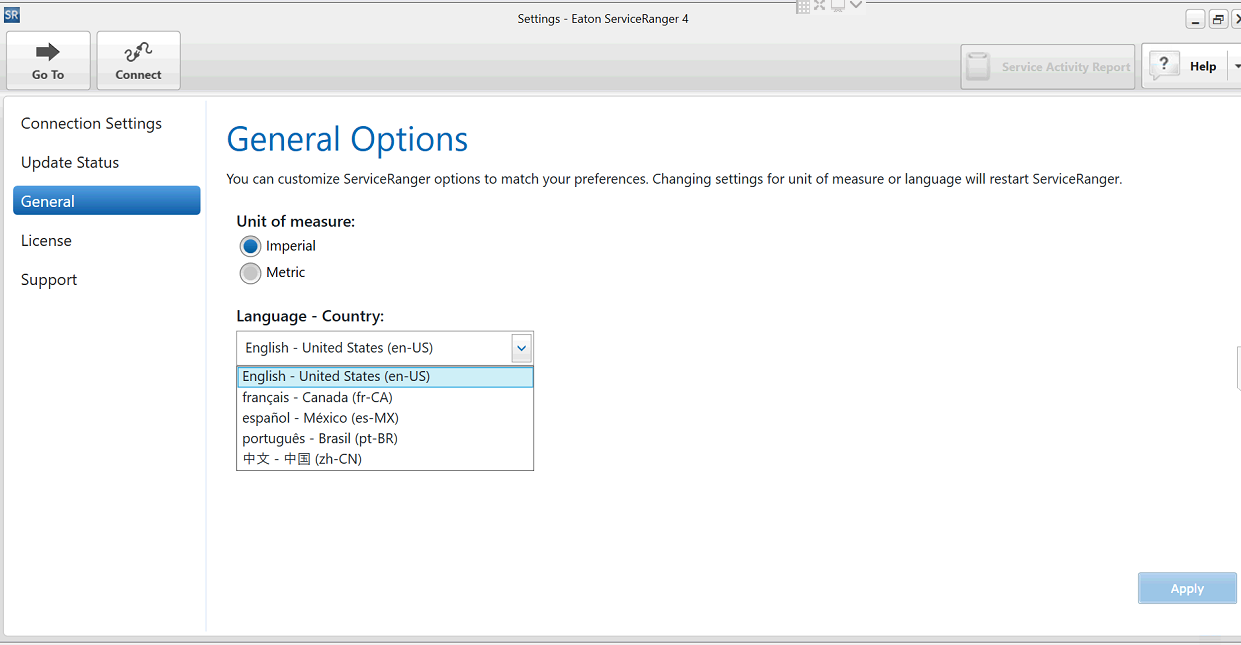The height and width of the screenshot is (645, 1241).
Task: Select the Imperial unit of measure
Action: click(250, 246)
